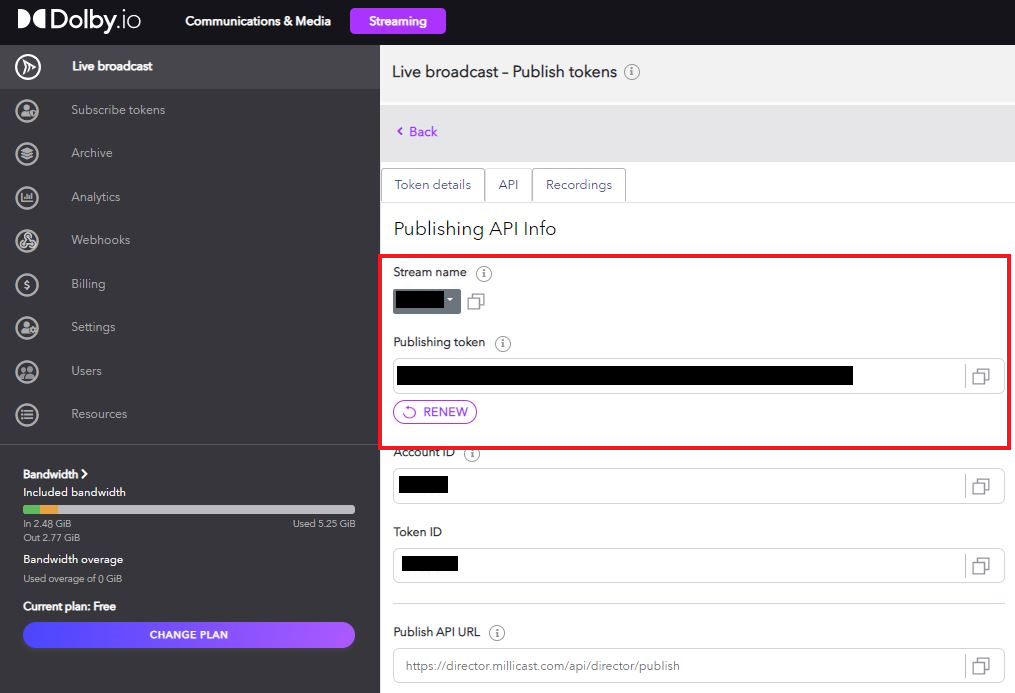1015x693 pixels.
Task: Click the bandwidth usage progress bar
Action: click(188, 508)
